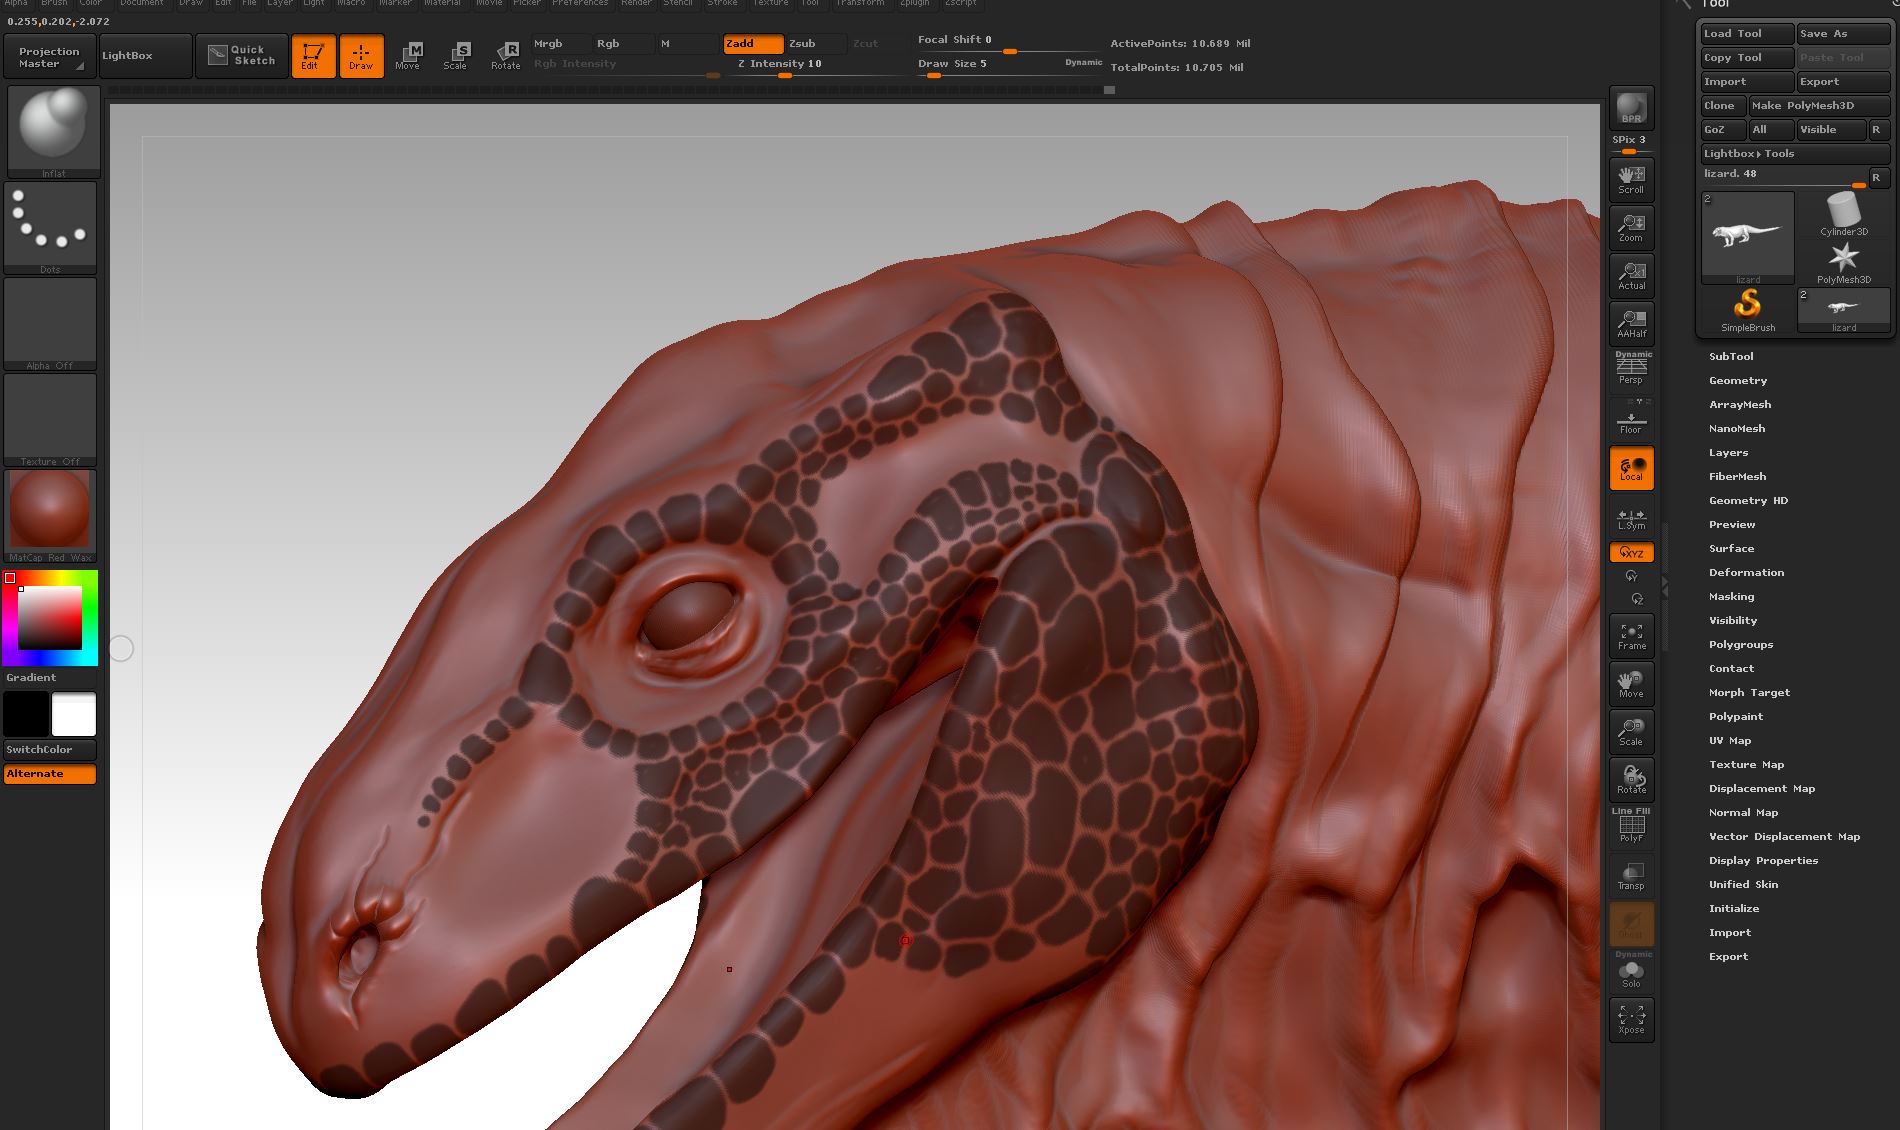Image resolution: width=1900 pixels, height=1130 pixels.
Task: Expand the Deformation section
Action: pyautogui.click(x=1747, y=573)
